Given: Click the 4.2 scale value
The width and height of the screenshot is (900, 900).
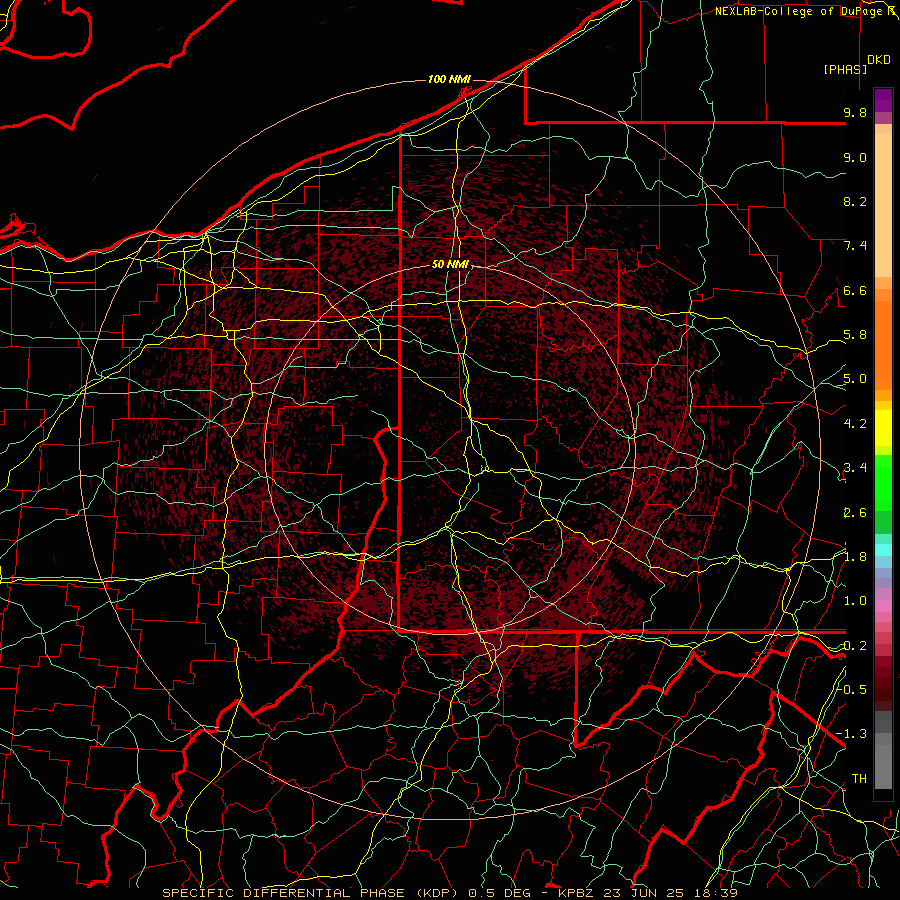Looking at the screenshot, I should 855,424.
